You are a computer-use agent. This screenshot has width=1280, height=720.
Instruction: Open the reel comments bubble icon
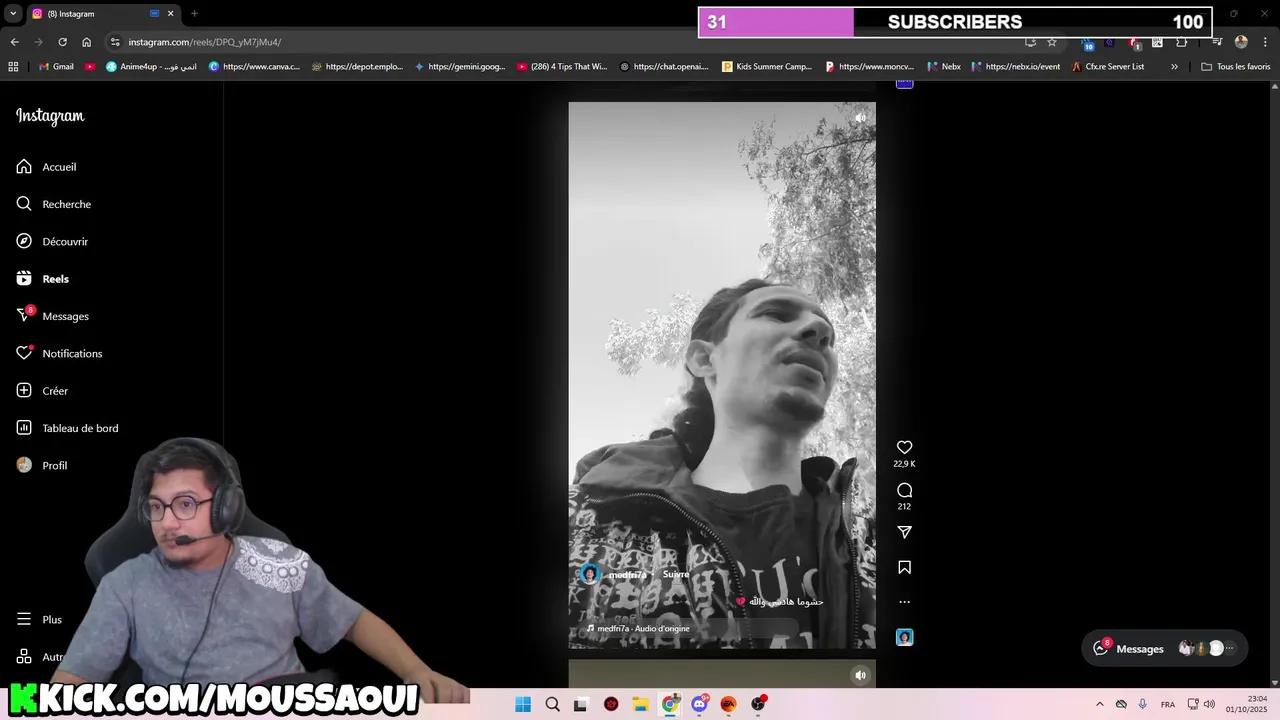point(904,490)
